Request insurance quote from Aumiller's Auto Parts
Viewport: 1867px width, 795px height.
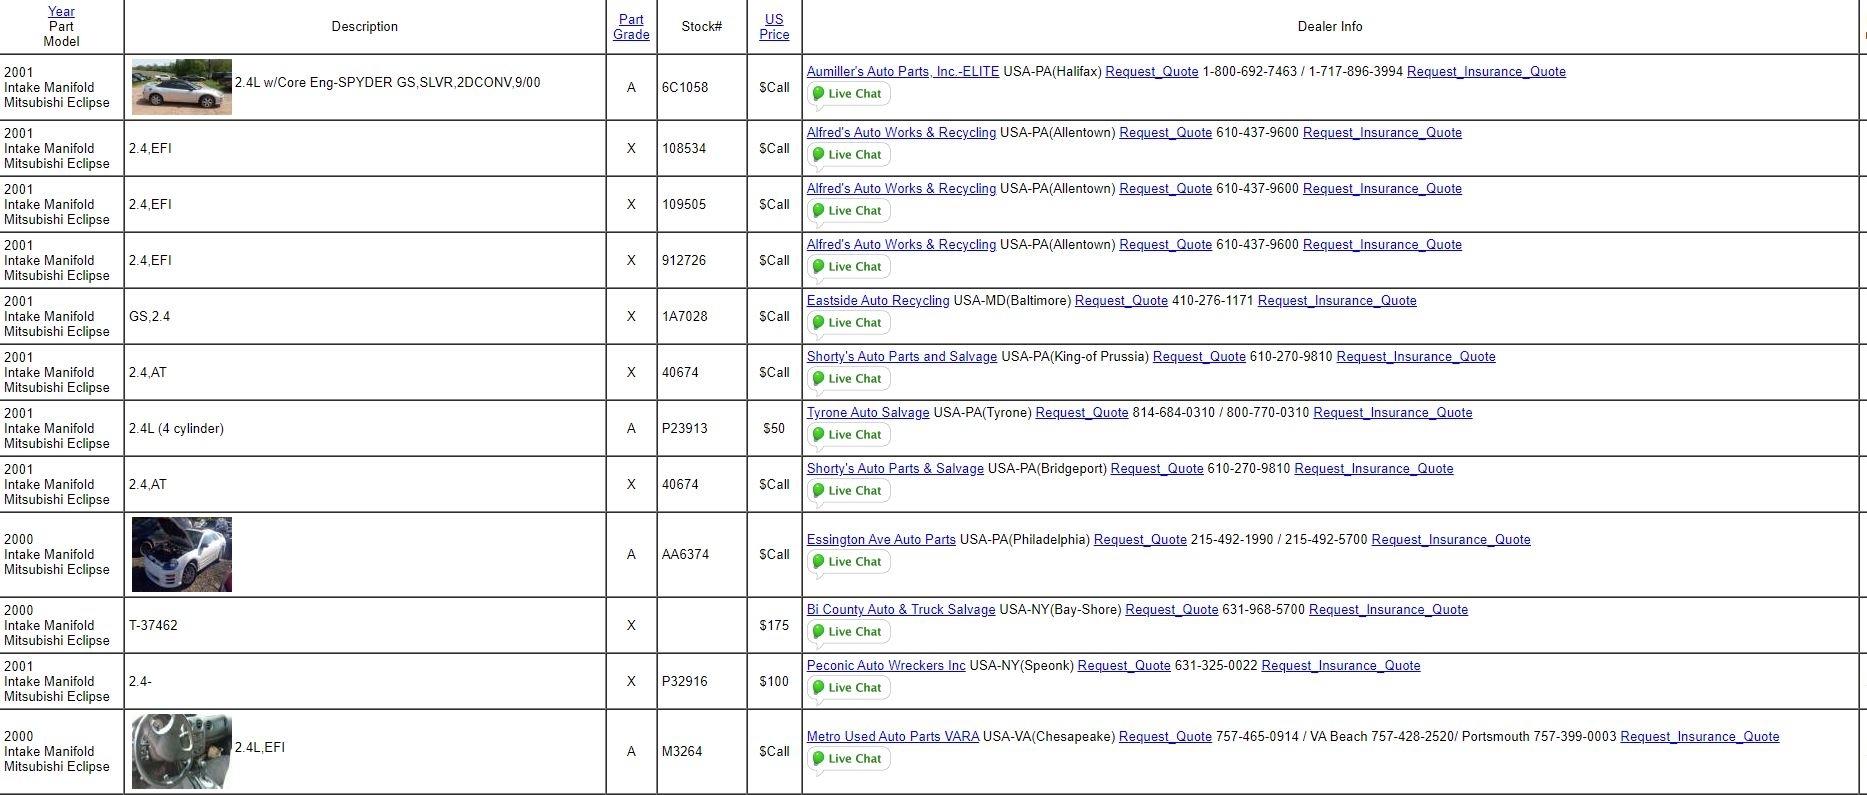pyautogui.click(x=1486, y=72)
